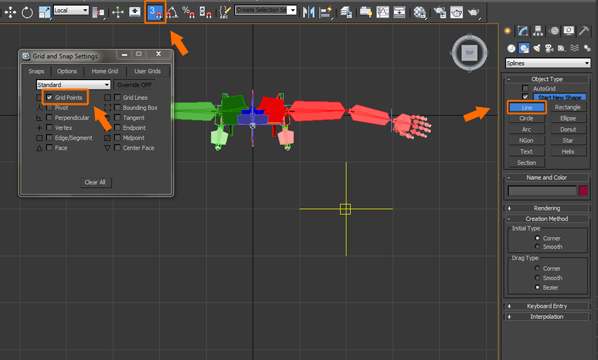The width and height of the screenshot is (598, 360).
Task: Open the Layer Manager icon
Action: (346, 12)
